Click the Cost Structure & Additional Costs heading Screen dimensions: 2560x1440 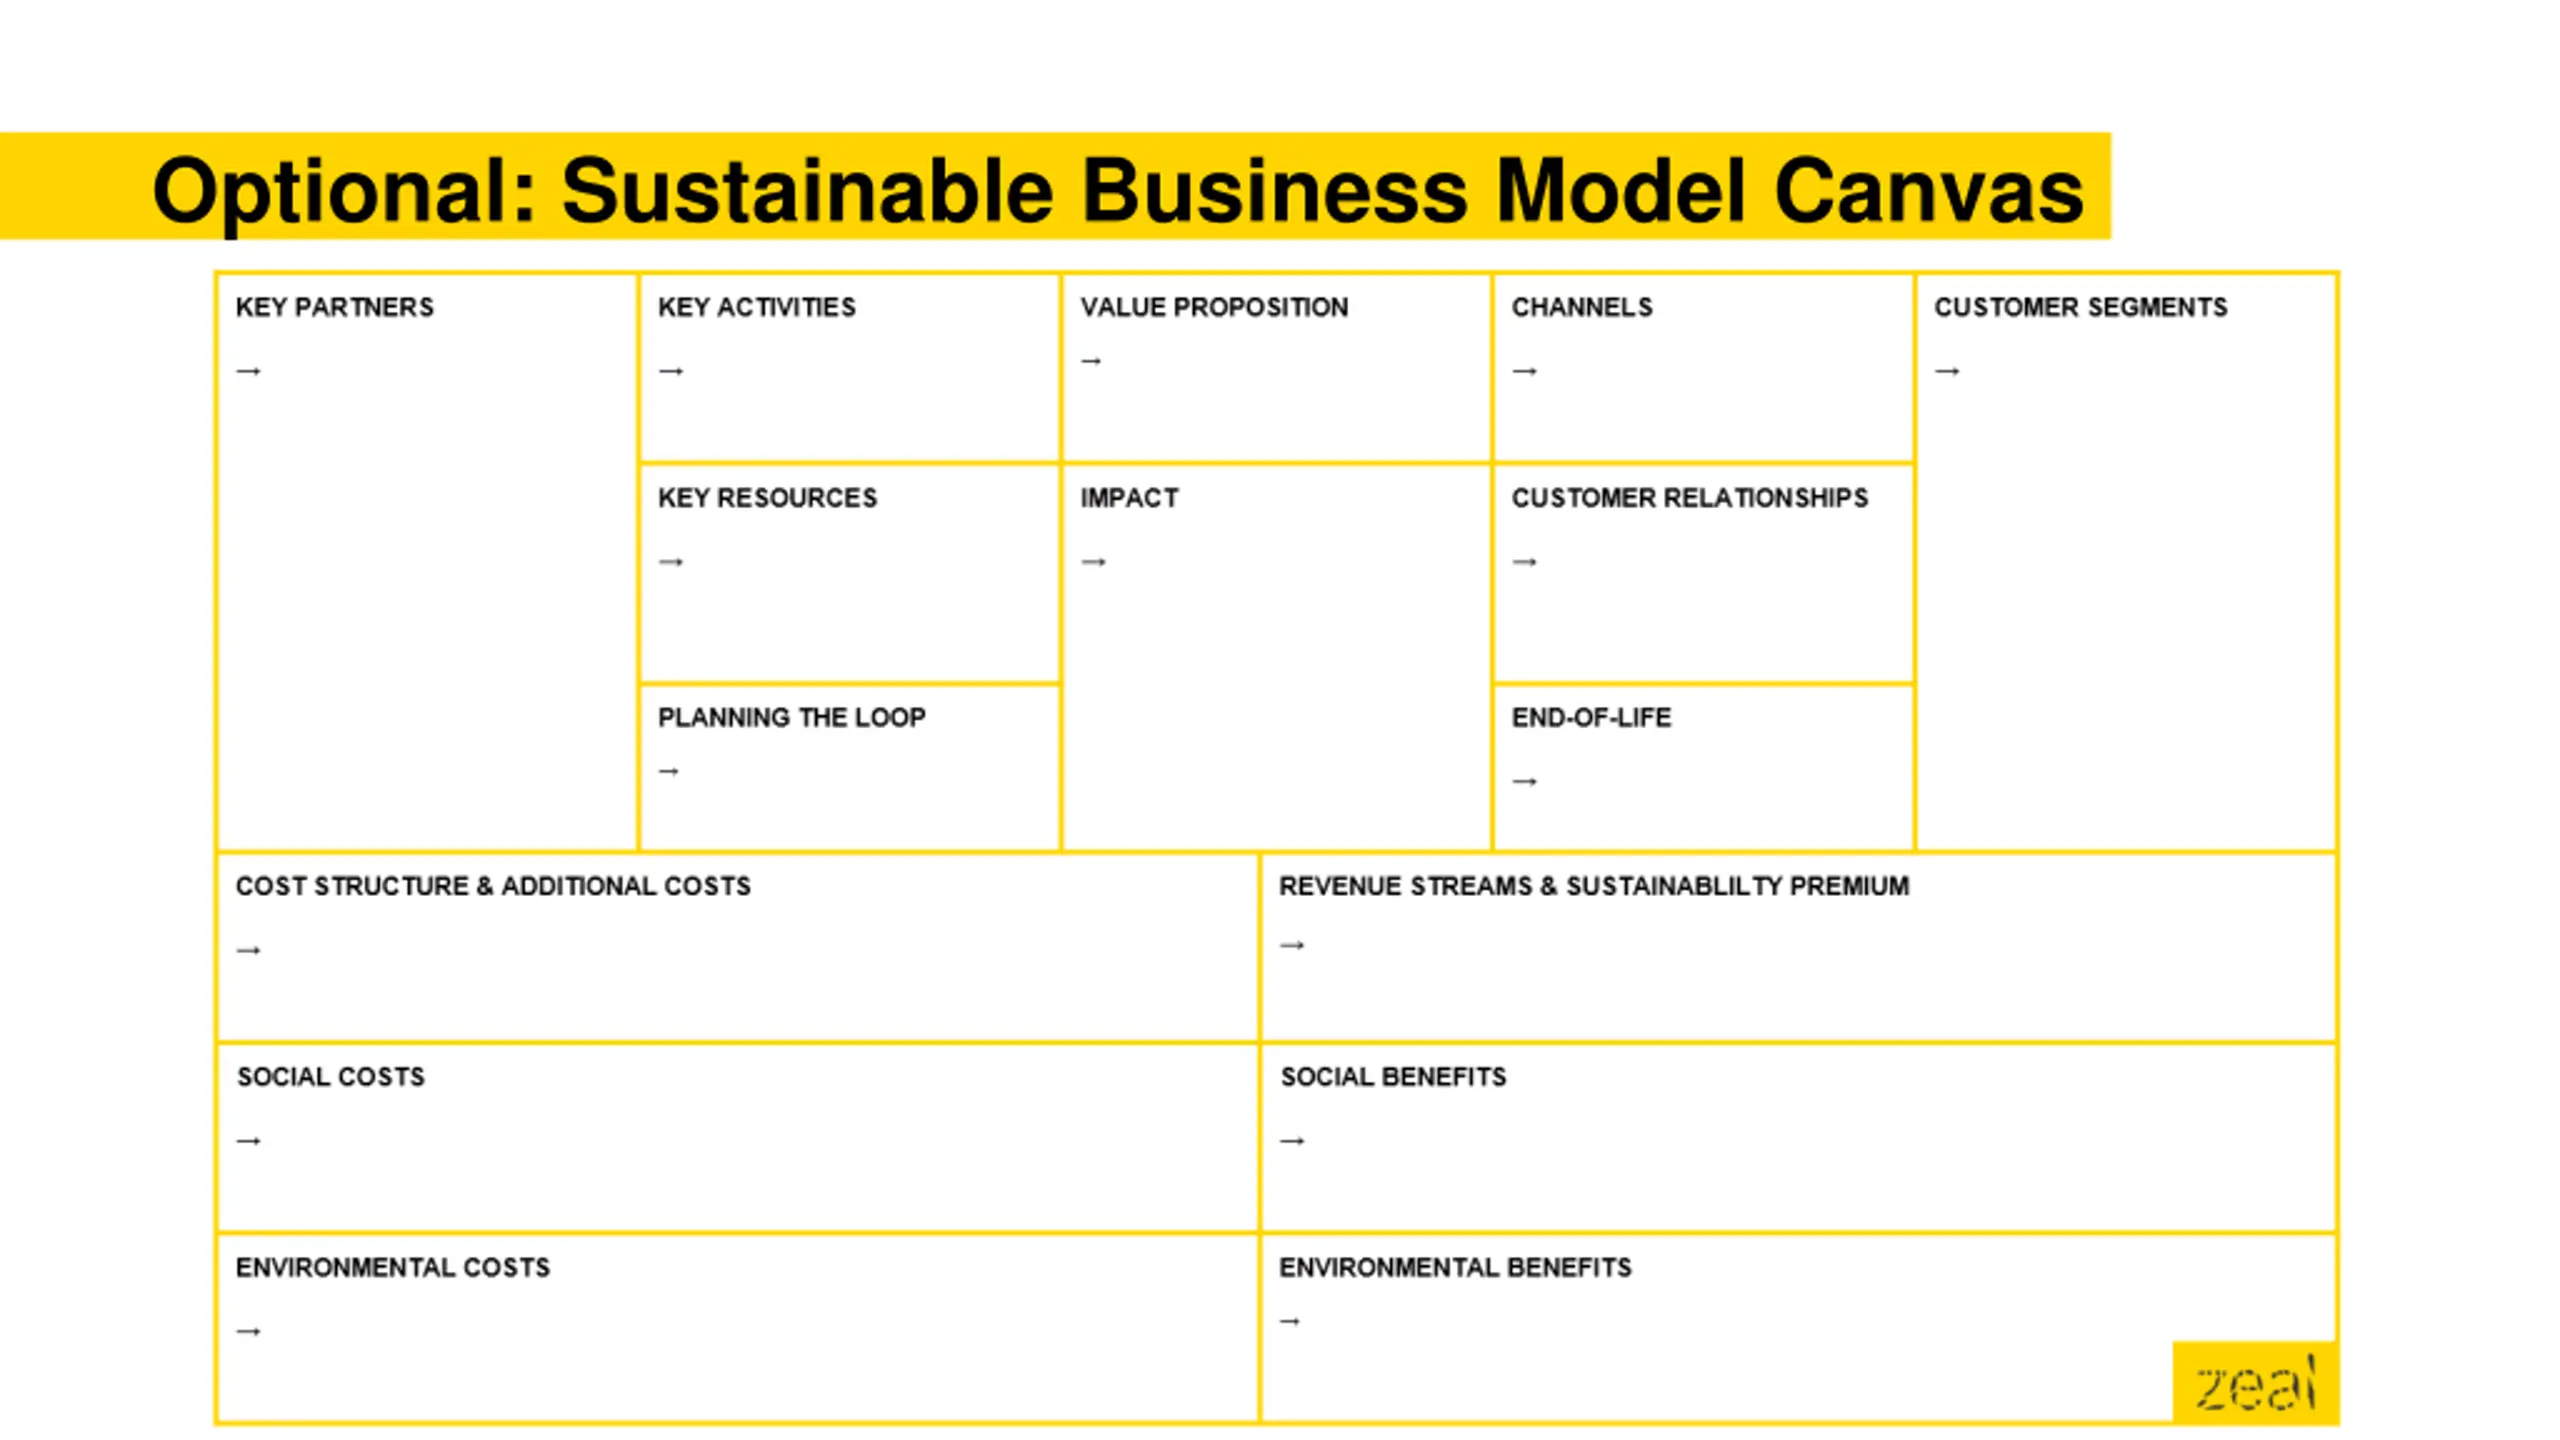coord(493,885)
